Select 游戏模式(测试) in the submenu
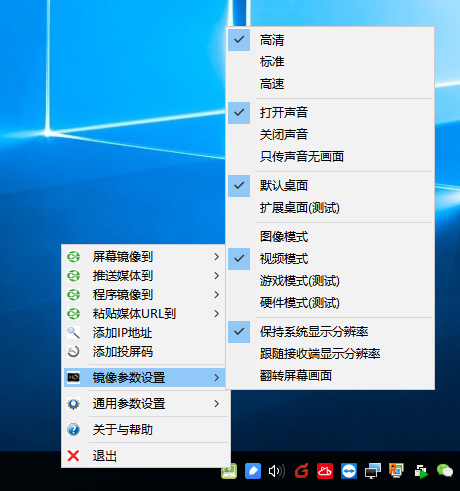Viewport: 460px width, 491px height. [x=330, y=281]
